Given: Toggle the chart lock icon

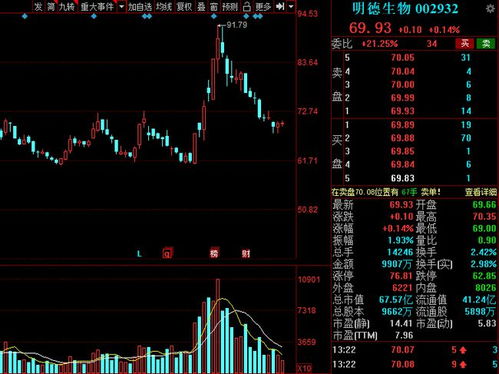Looking at the screenshot, I should click(247, 6).
